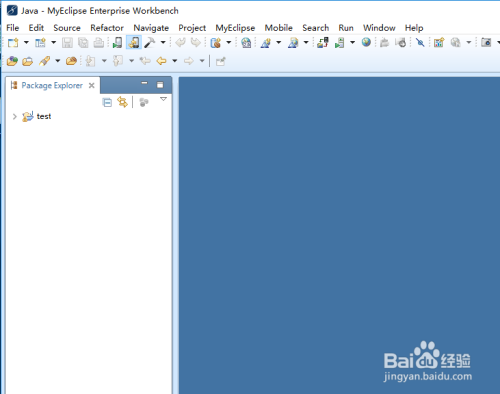Click the Last Edit Location arrow icon
The height and width of the screenshot is (394, 500).
click(x=145, y=61)
